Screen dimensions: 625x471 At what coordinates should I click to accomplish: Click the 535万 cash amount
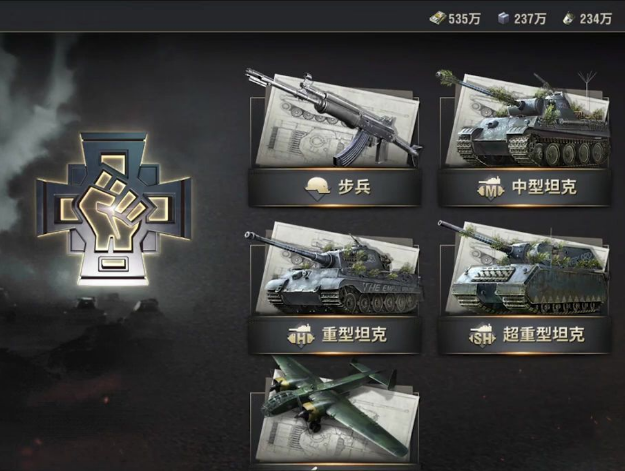click(x=464, y=19)
